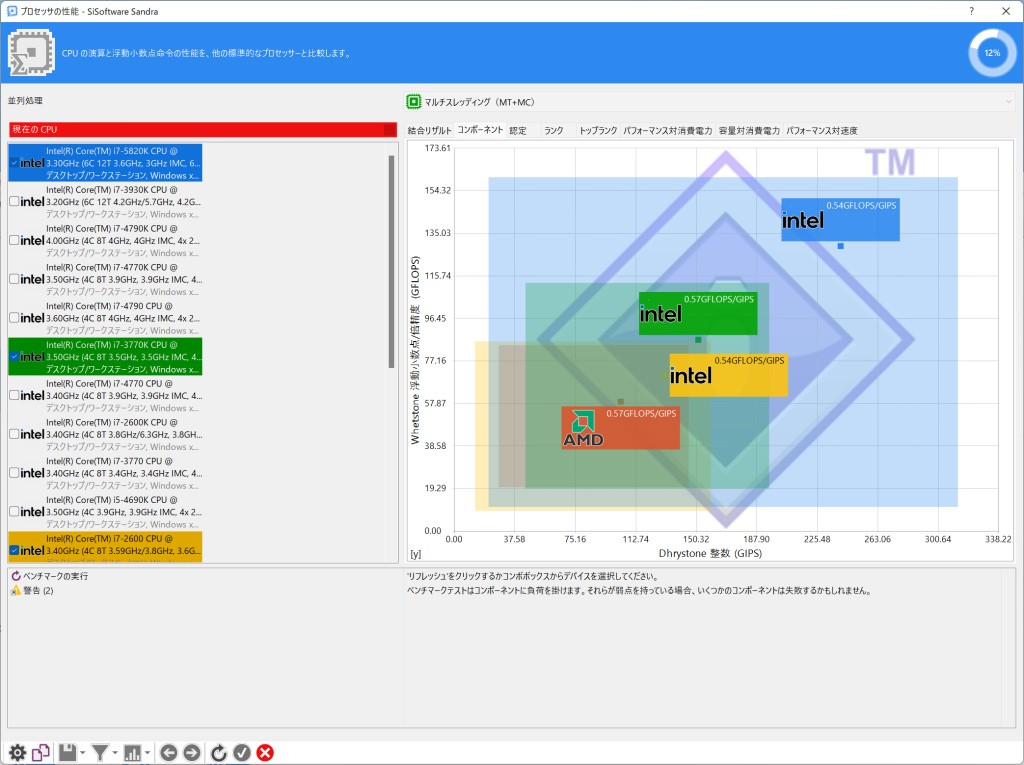Click the 警告 (2) tree item
The width and height of the screenshot is (1024, 765).
coord(39,591)
